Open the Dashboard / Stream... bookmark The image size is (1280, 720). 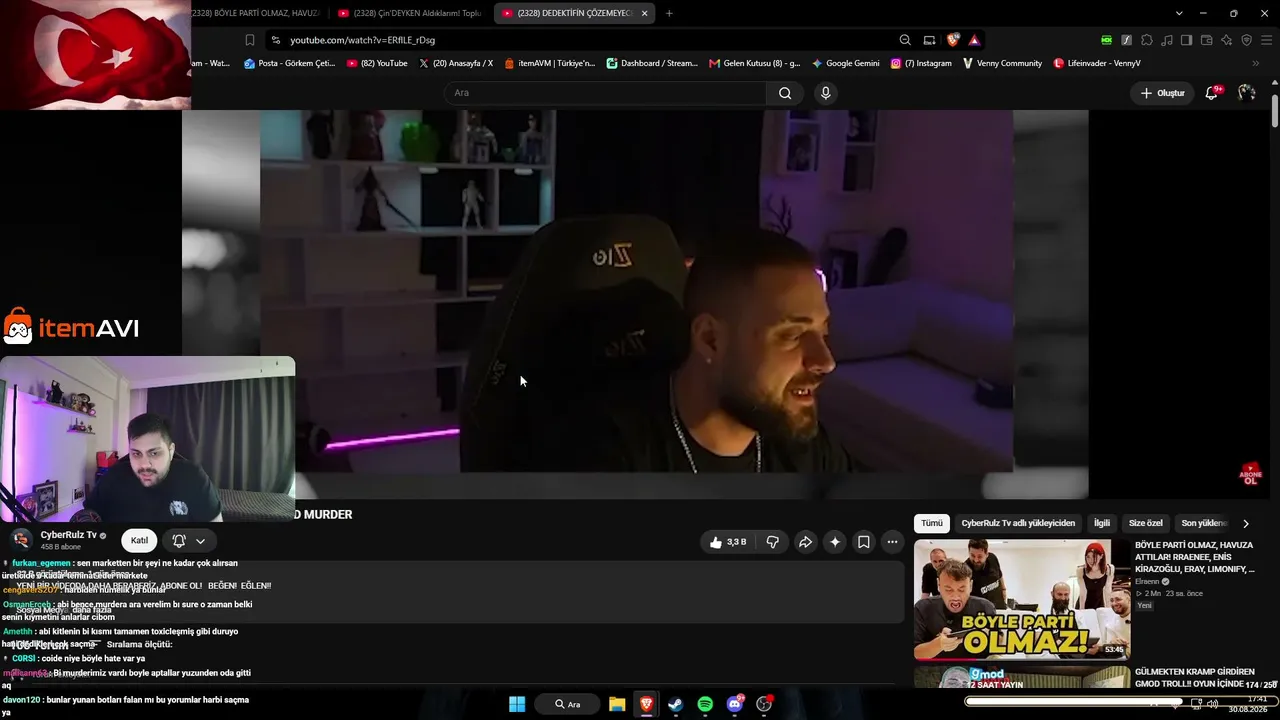[652, 63]
